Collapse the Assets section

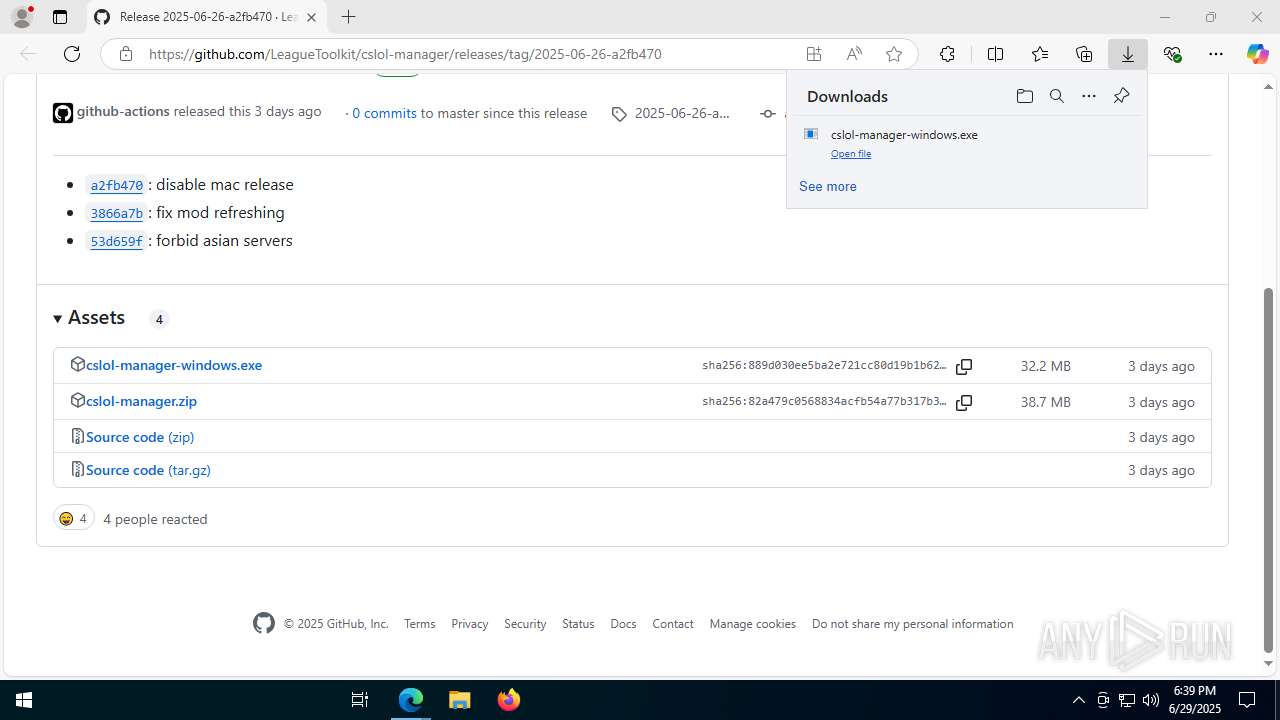pos(89,318)
